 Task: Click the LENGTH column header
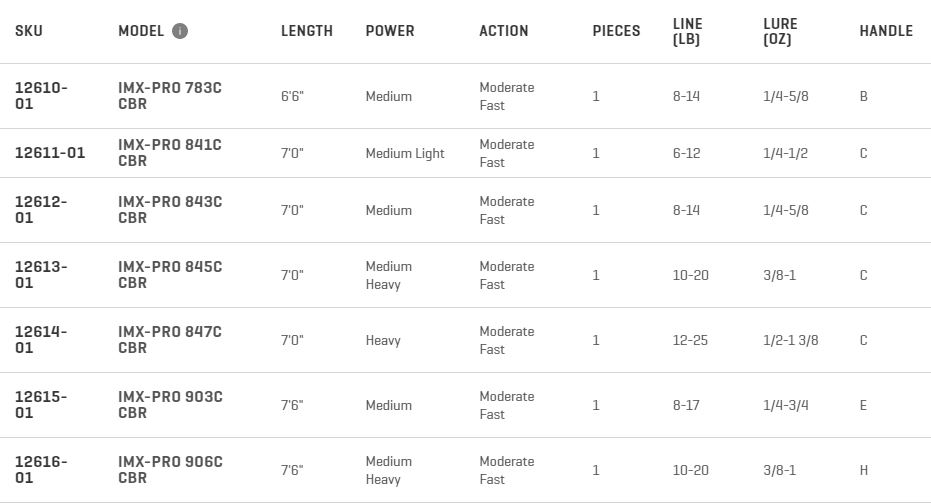[306, 31]
